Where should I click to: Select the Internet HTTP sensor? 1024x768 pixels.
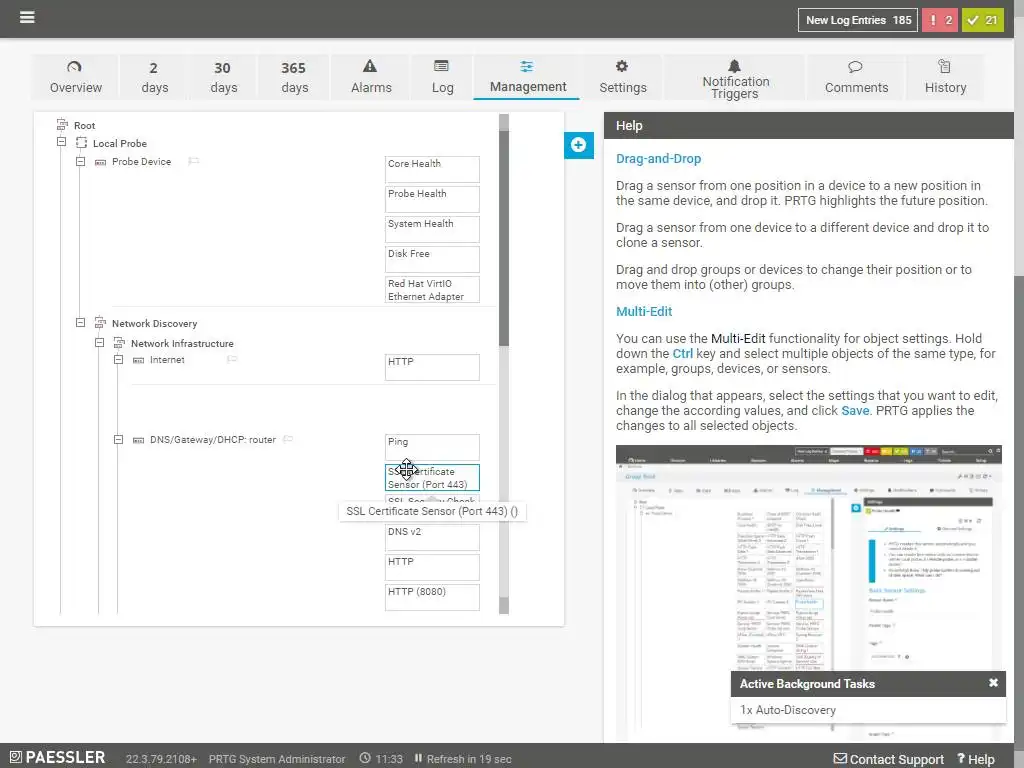pyautogui.click(x=432, y=367)
